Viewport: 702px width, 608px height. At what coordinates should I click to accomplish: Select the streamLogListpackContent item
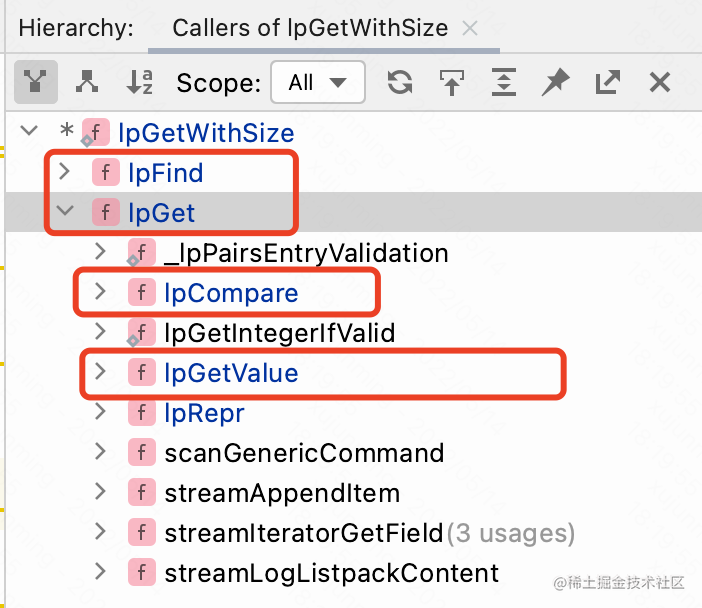(x=332, y=573)
